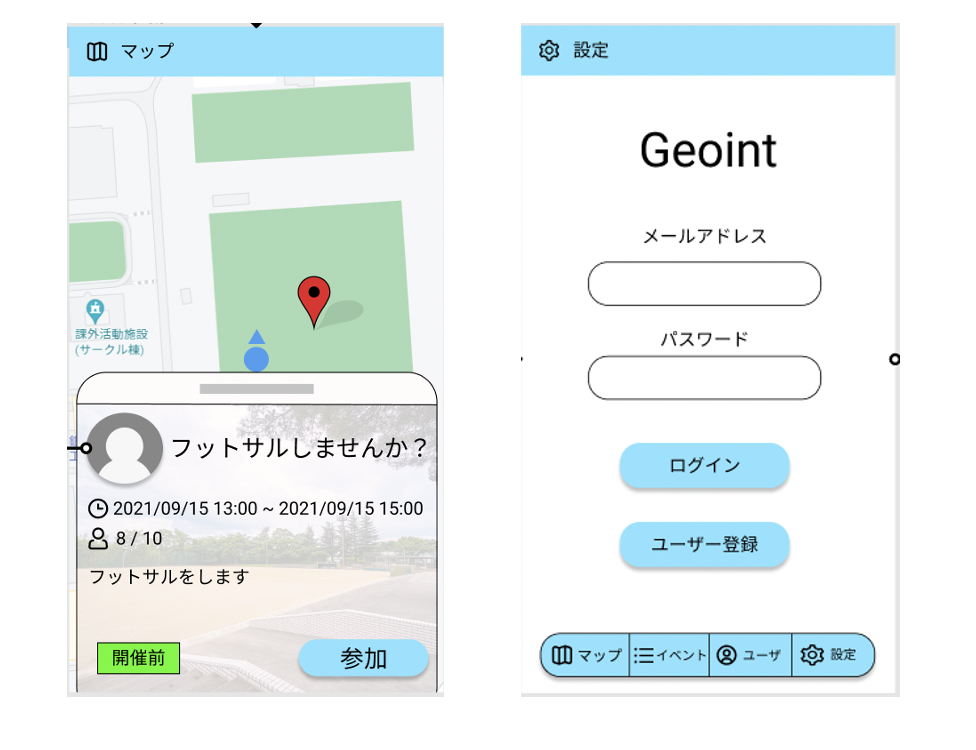Click the マップ header title text
This screenshot has height=750, width=976.
click(x=148, y=51)
